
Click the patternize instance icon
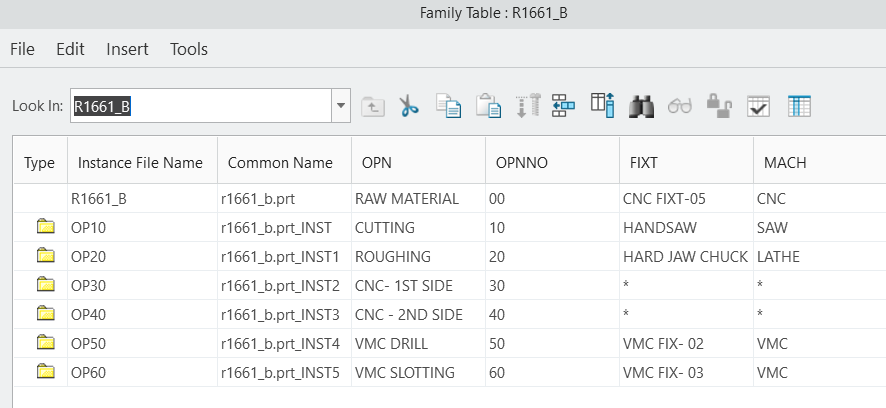pos(527,106)
